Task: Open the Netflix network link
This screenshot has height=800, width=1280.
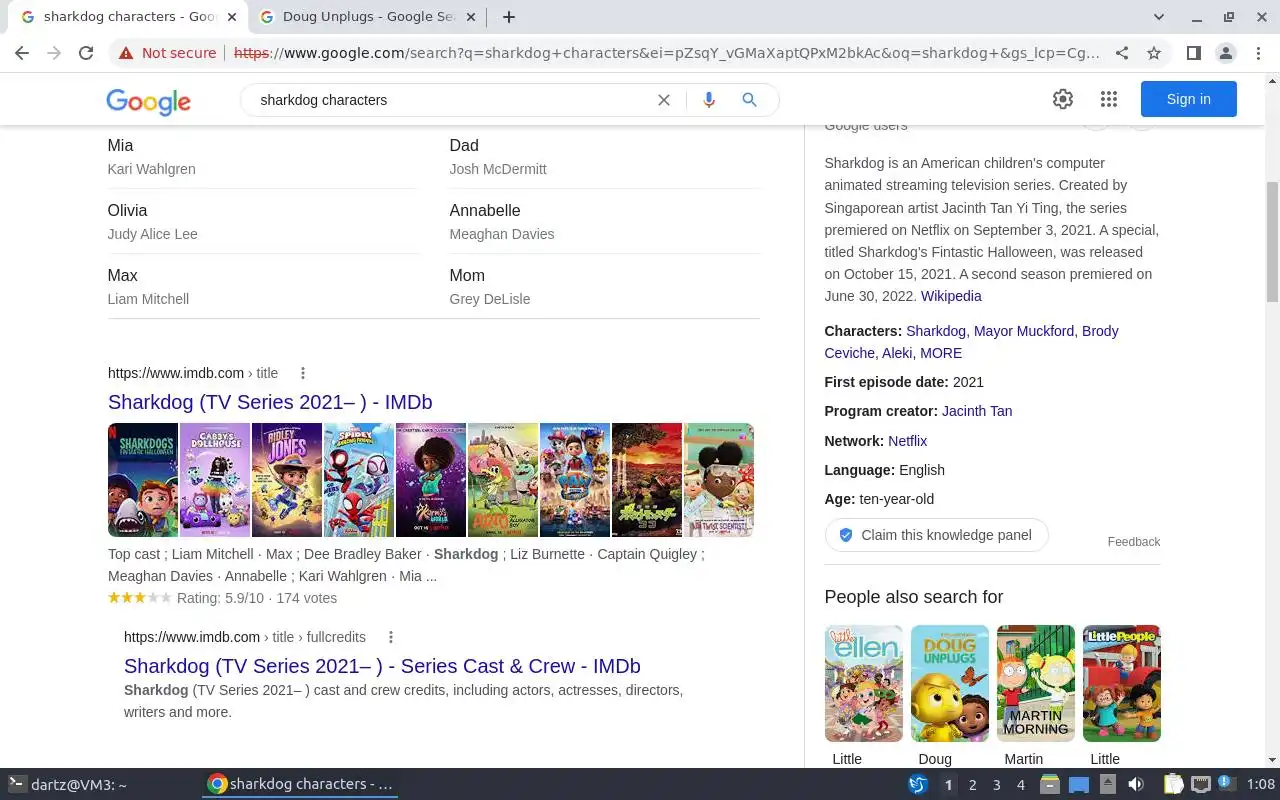Action: tap(907, 441)
